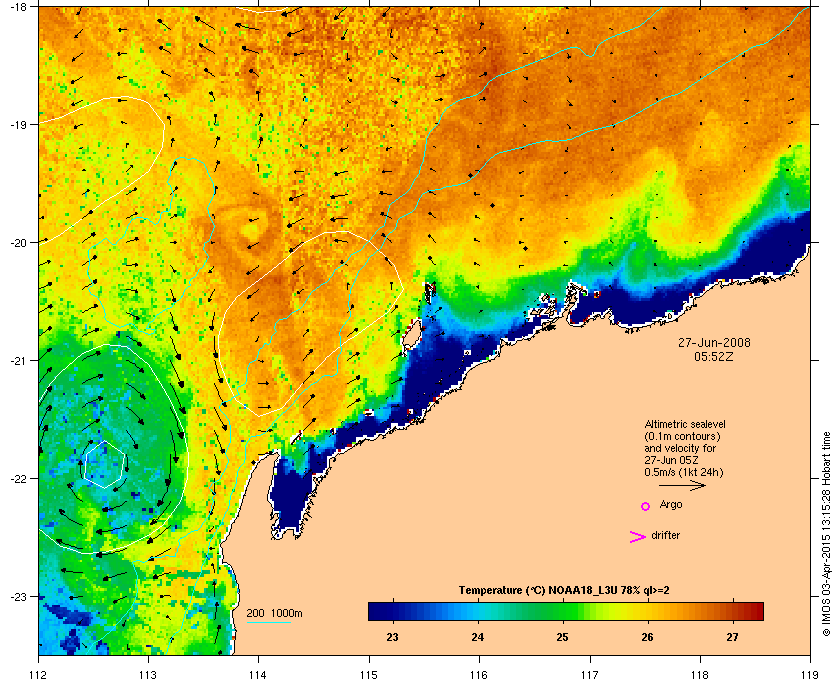The image size is (840, 680).
Task: Click the 'and velocity for' legend line
Action: coord(680,448)
